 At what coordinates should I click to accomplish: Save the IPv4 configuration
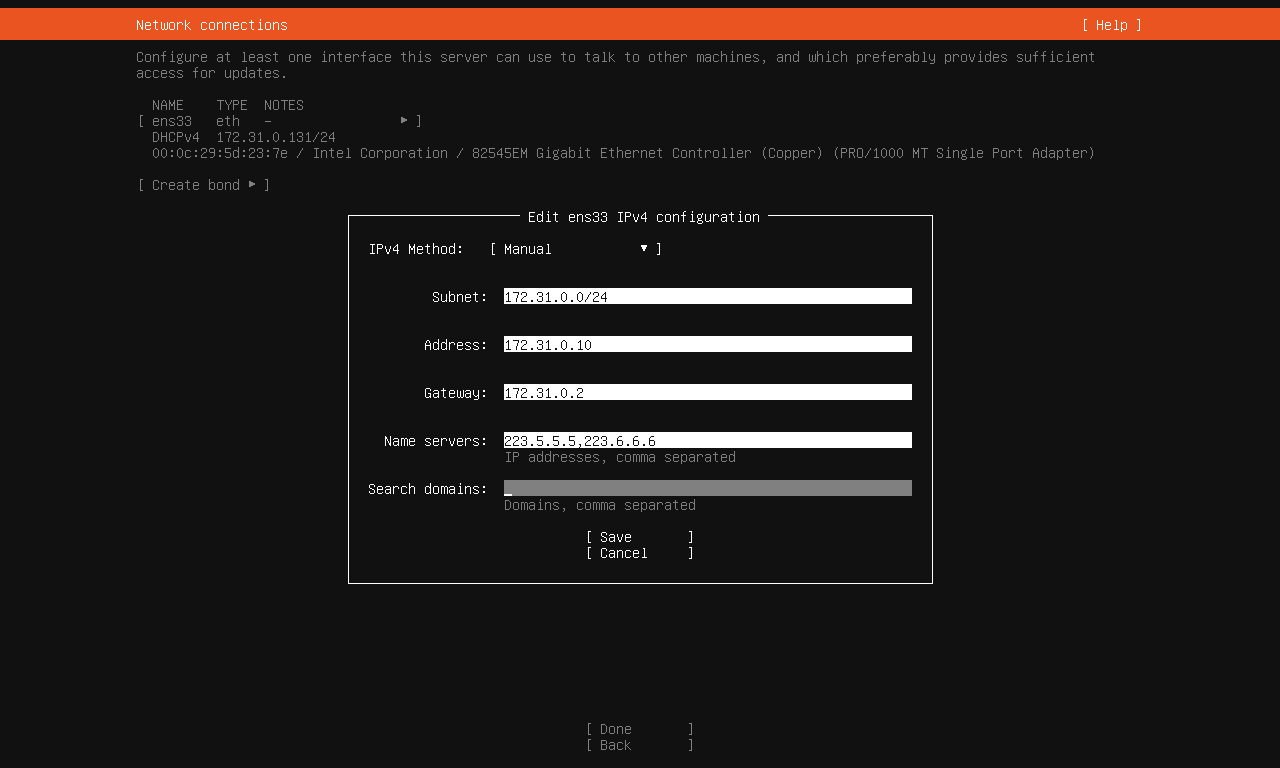pyautogui.click(x=639, y=537)
